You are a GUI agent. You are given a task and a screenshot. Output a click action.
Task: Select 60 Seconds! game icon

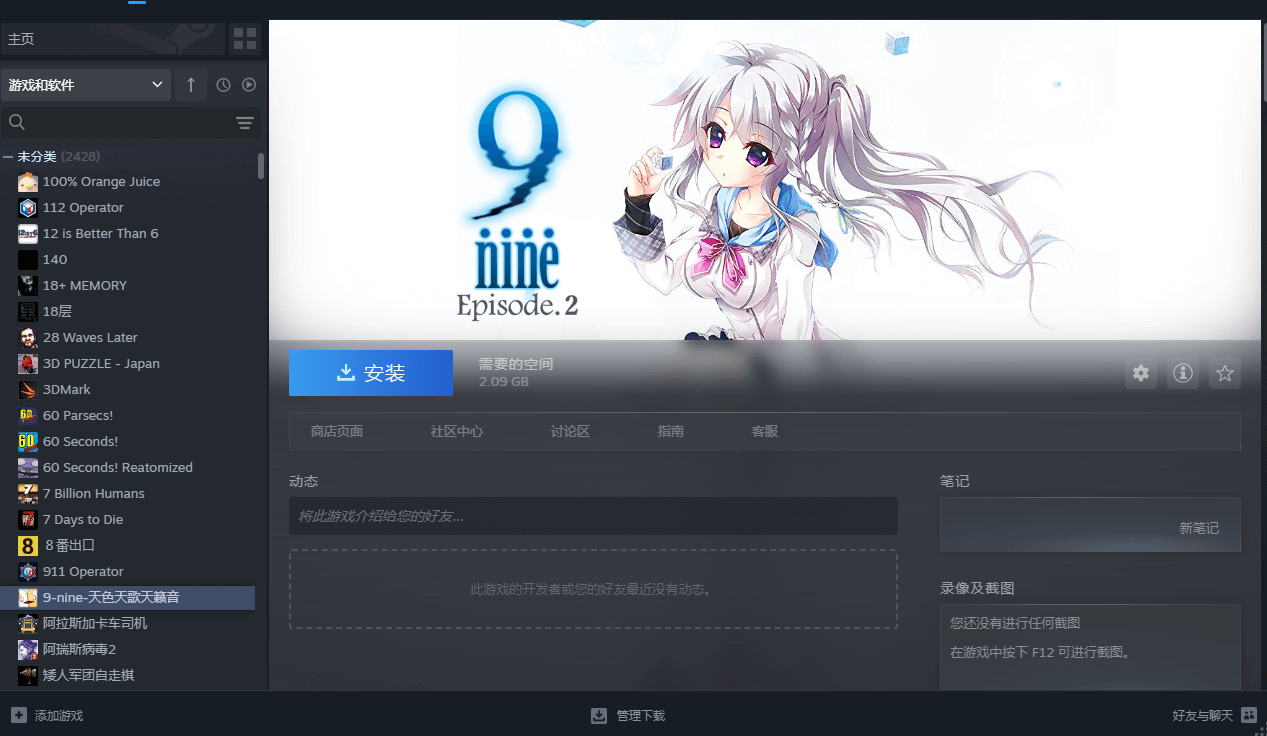click(x=28, y=442)
